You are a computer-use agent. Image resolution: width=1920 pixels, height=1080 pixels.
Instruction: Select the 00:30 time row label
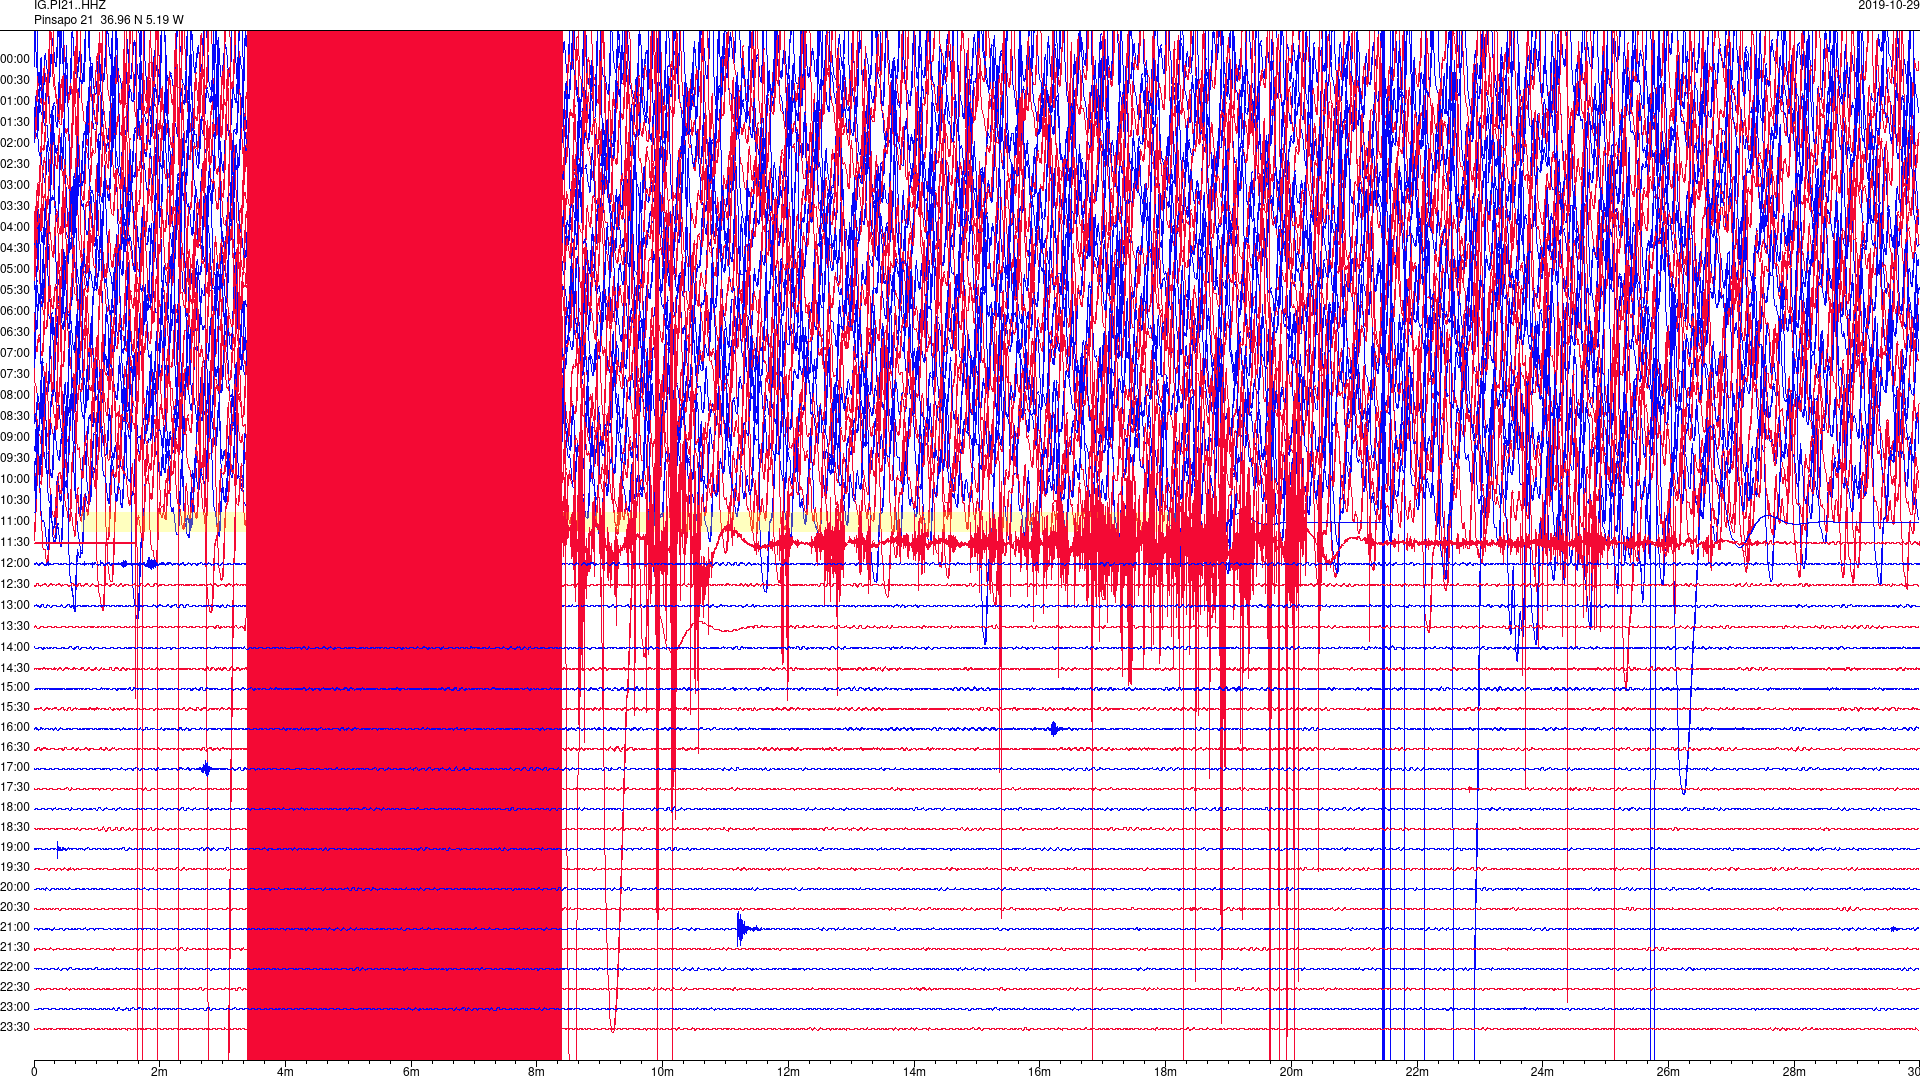coord(15,80)
